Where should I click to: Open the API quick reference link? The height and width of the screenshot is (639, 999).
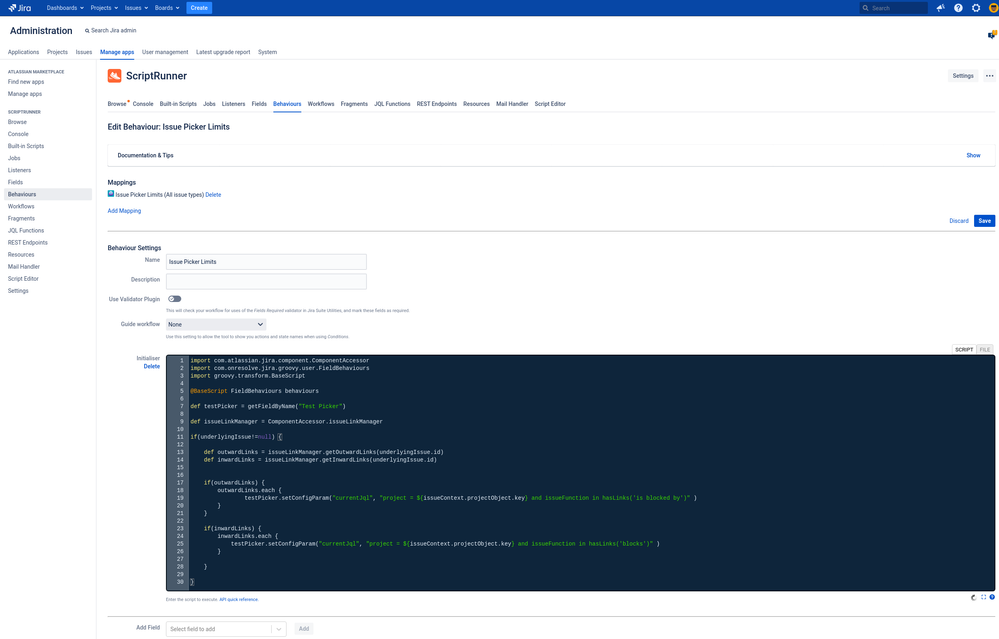coord(239,600)
